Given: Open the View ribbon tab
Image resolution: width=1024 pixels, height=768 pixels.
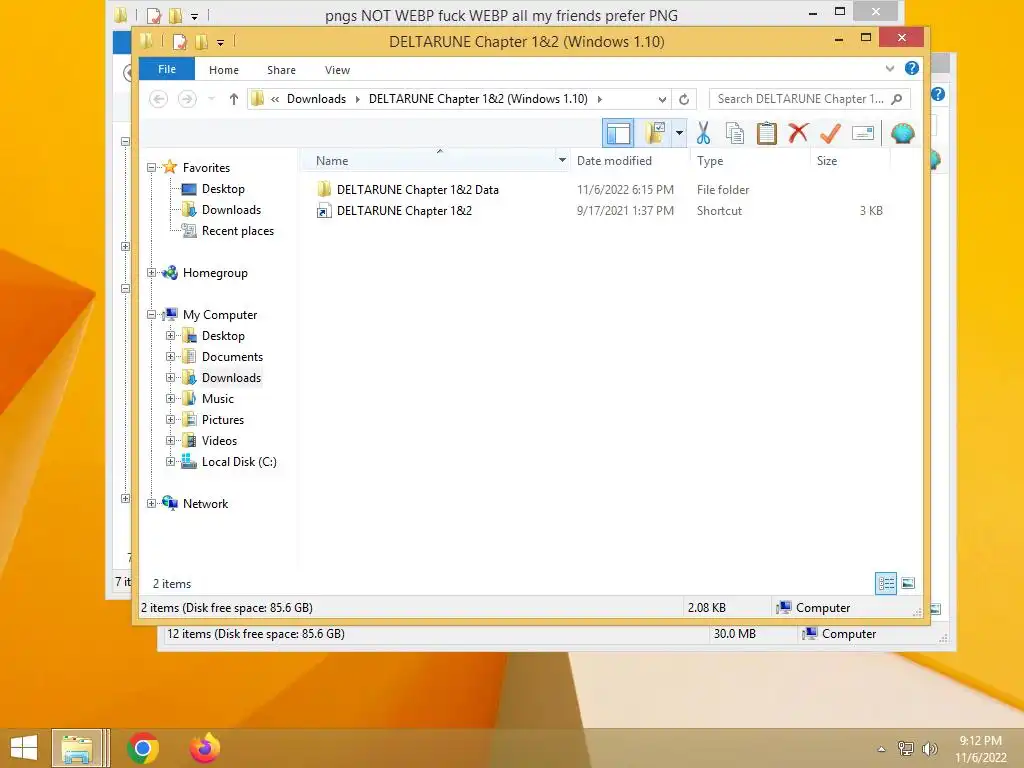Looking at the screenshot, I should tap(337, 70).
